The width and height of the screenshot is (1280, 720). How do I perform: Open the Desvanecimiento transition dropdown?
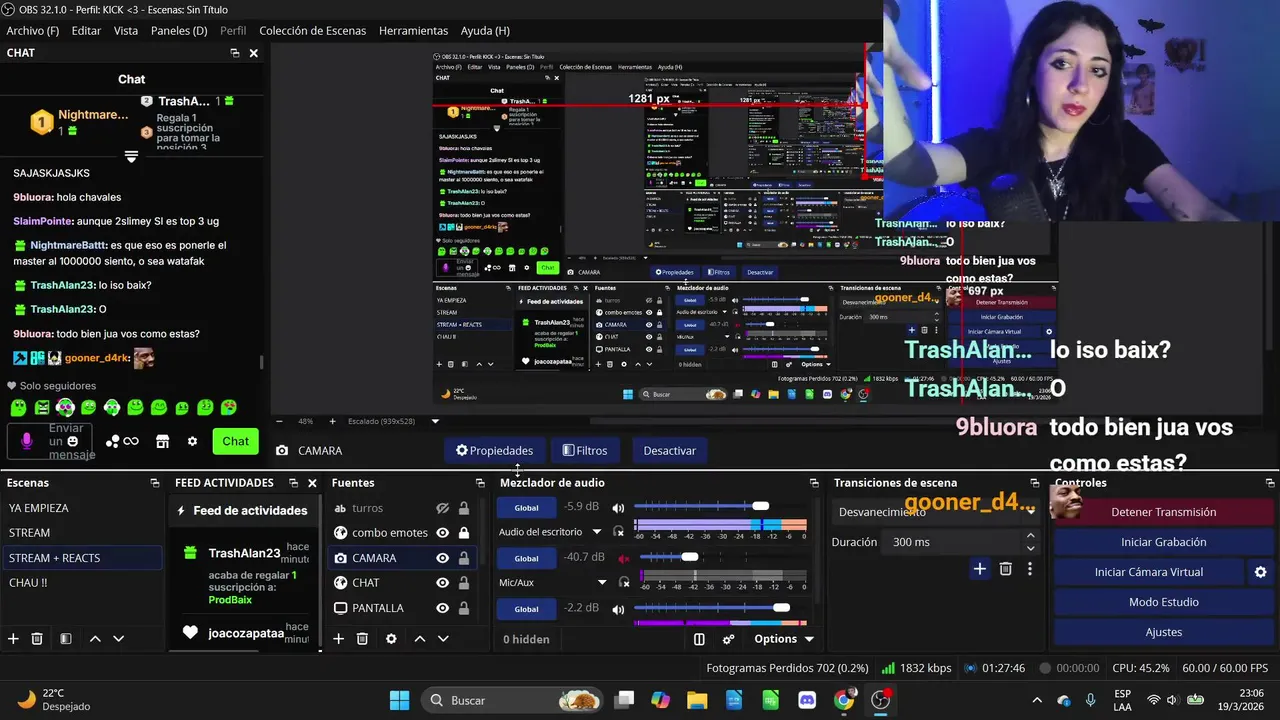[935, 512]
